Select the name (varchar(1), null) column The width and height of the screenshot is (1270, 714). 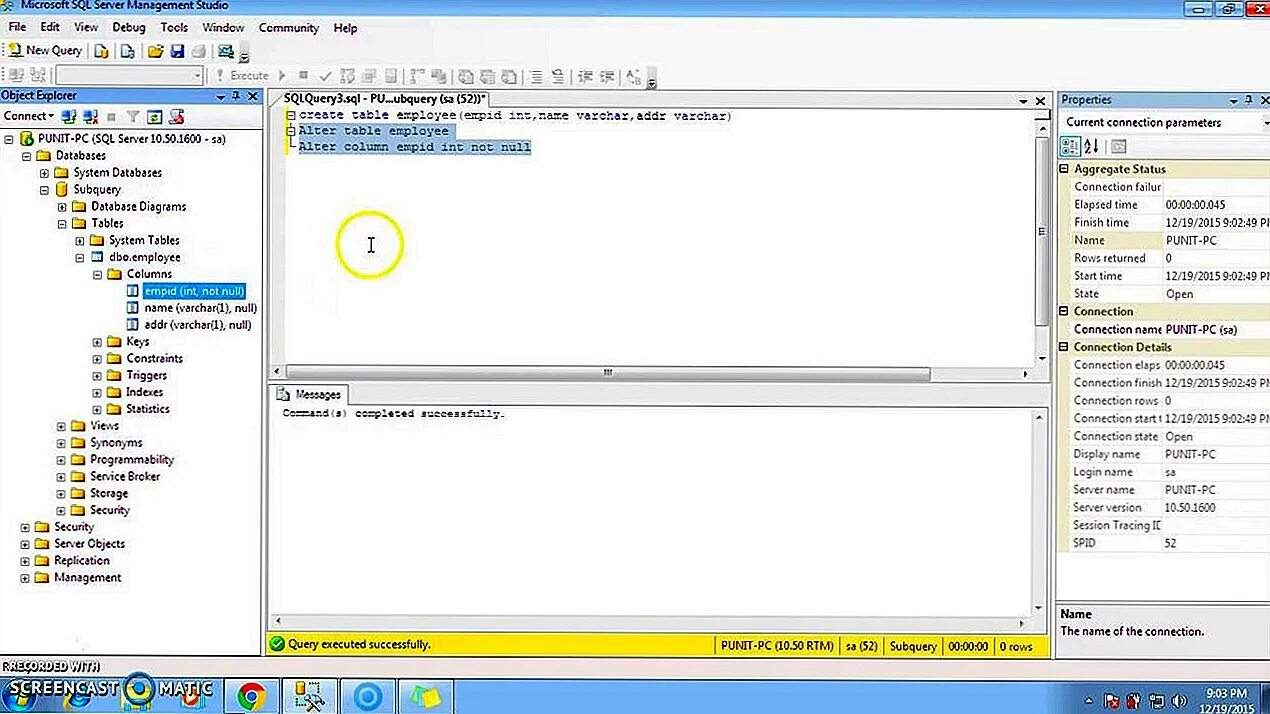200,308
